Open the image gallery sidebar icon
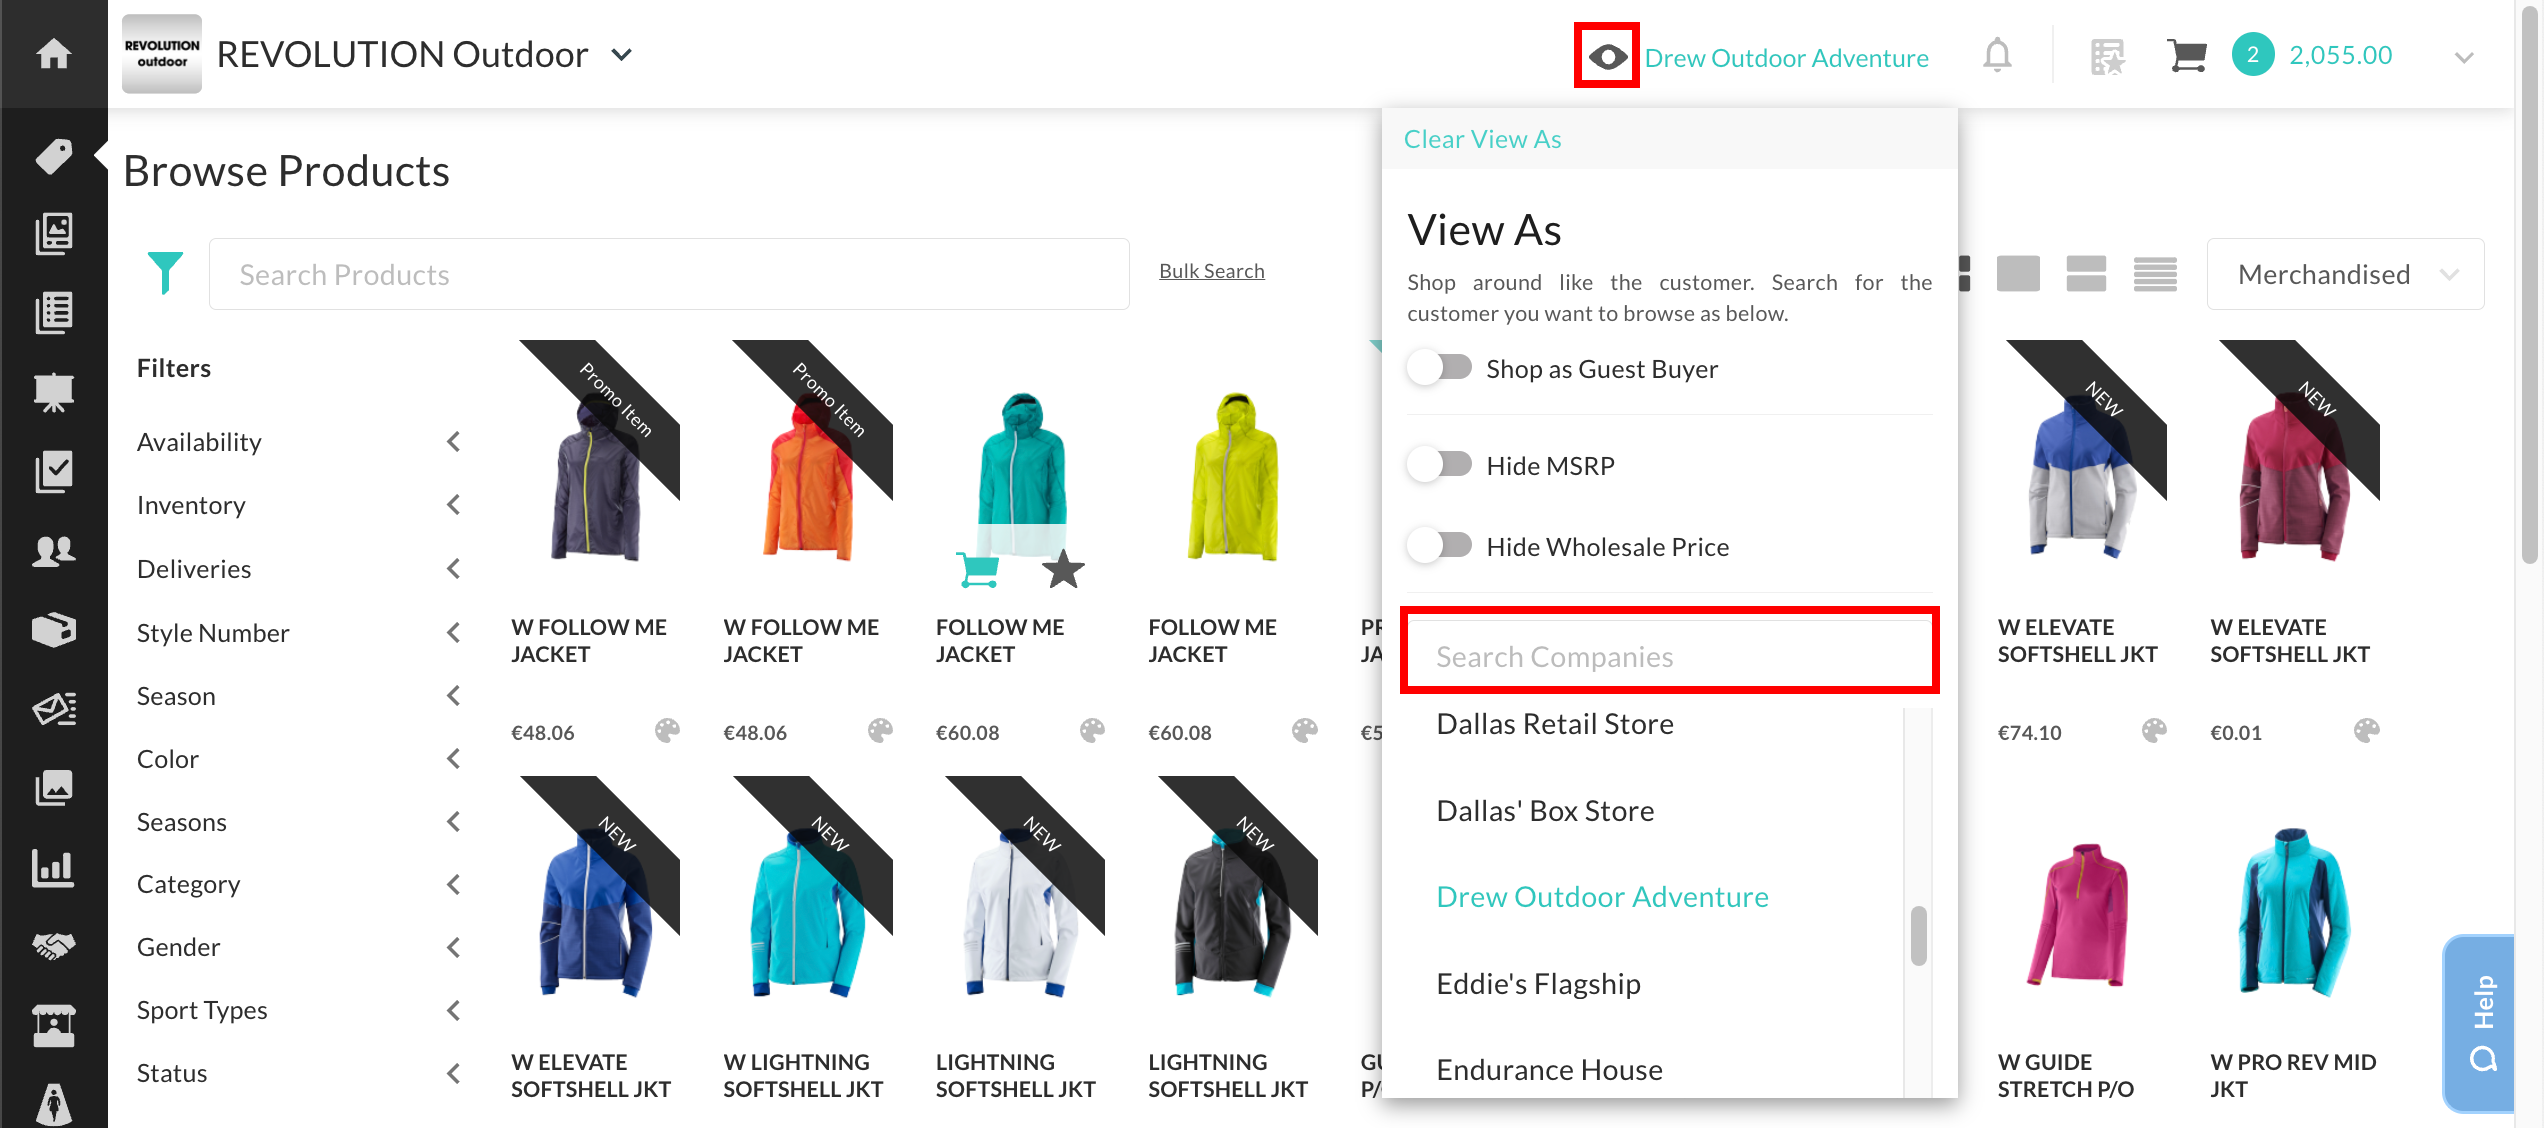2544x1128 pixels. point(53,788)
